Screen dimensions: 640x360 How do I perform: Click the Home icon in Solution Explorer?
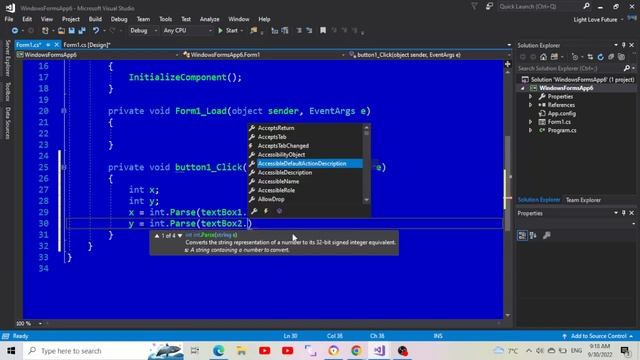(543, 57)
